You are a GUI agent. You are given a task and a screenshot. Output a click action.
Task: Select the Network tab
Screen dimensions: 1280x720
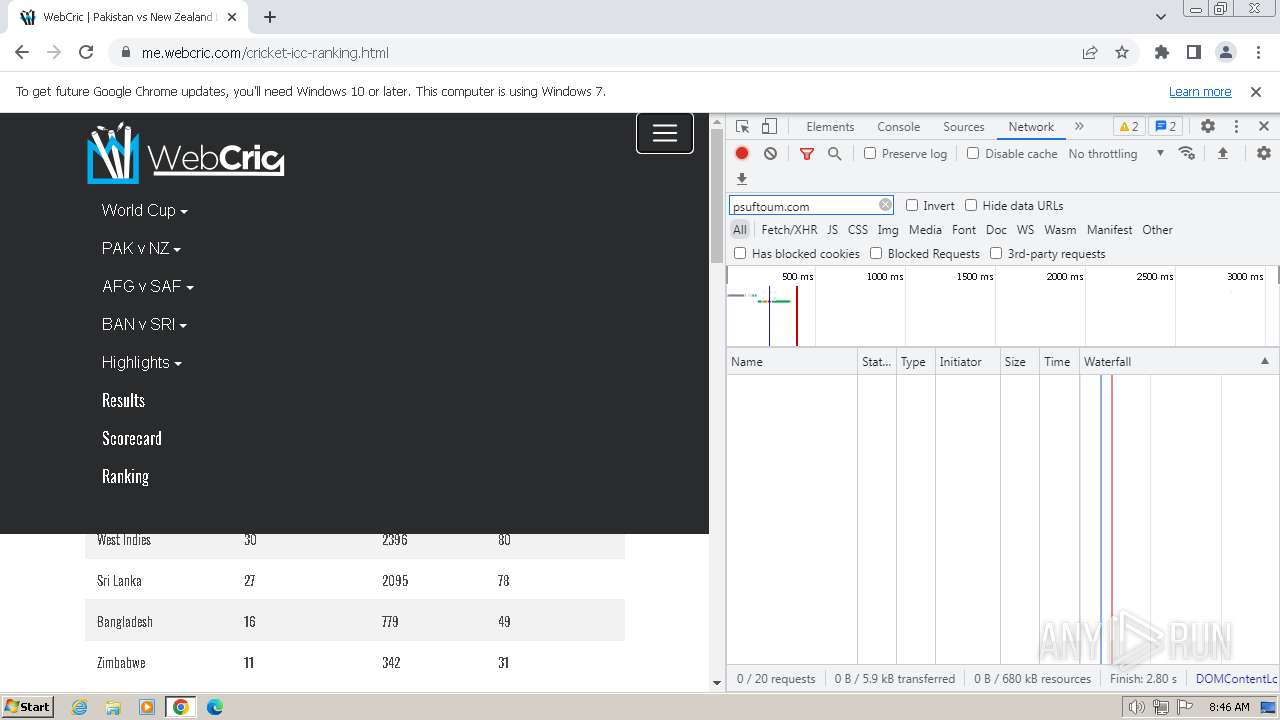tap(1031, 127)
